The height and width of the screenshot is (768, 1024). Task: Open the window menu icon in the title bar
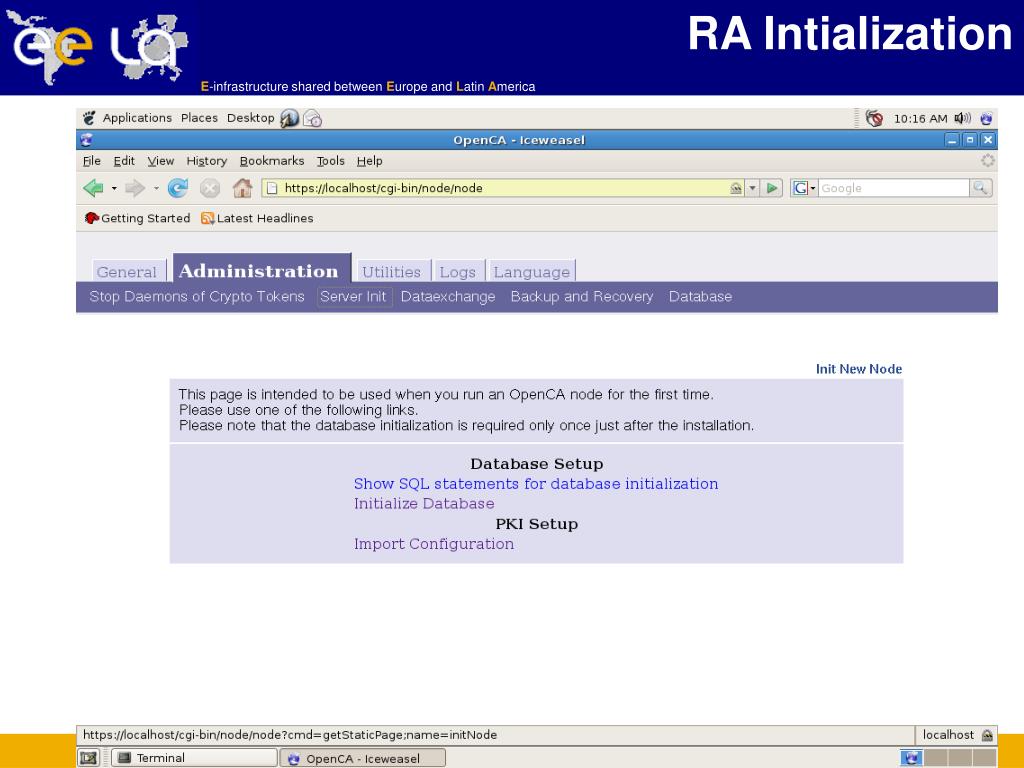[x=86, y=140]
